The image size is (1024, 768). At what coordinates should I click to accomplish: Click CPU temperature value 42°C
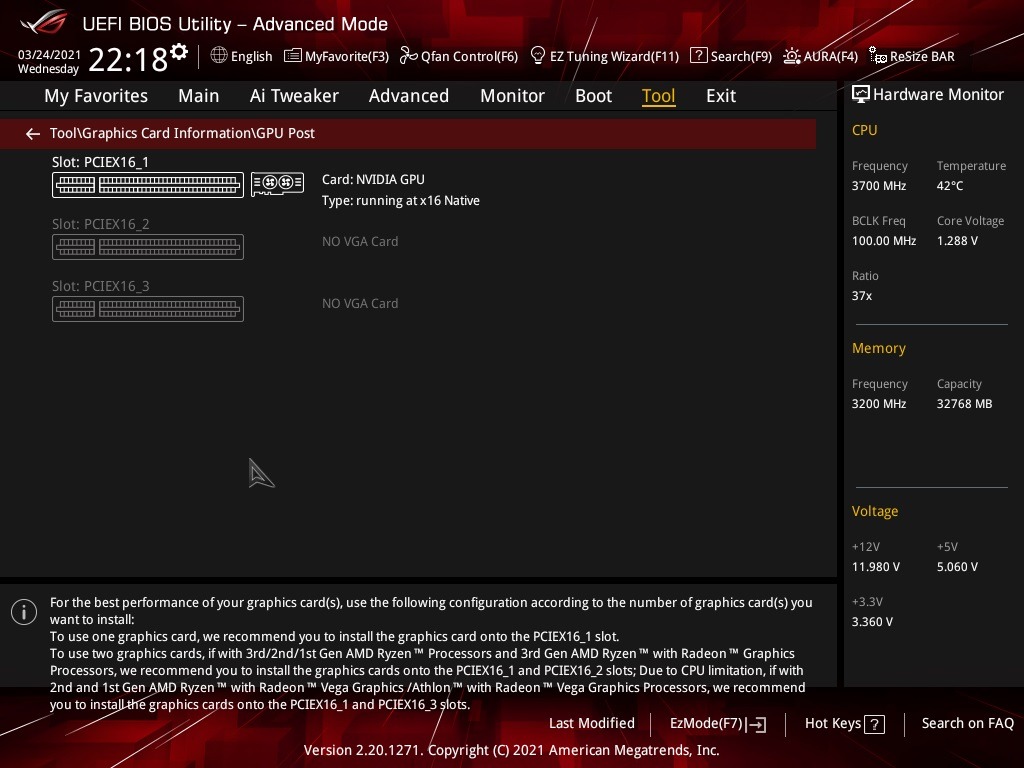coord(950,186)
